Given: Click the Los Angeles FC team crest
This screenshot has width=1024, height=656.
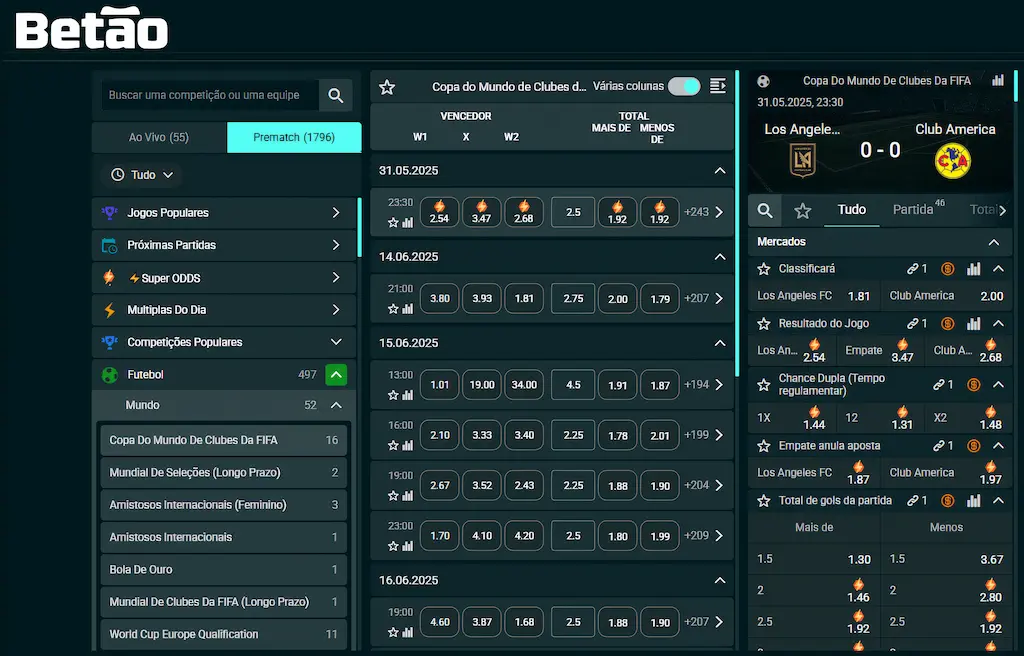Looking at the screenshot, I should (803, 160).
